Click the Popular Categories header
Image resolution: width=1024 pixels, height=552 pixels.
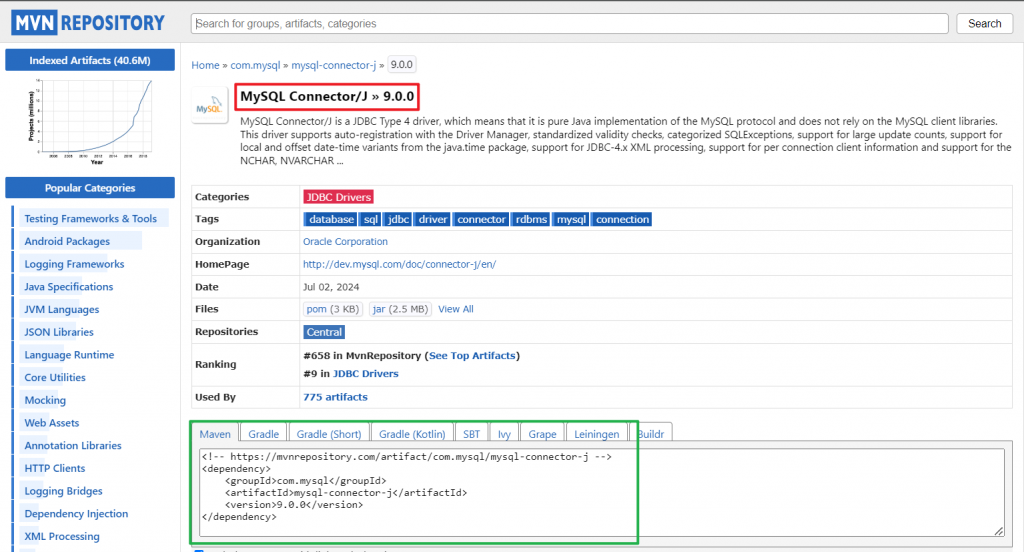pos(90,187)
